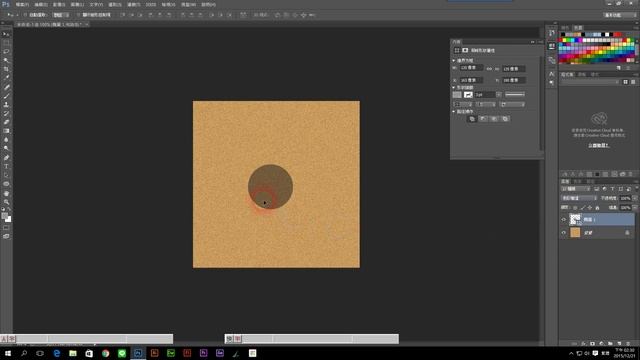
Task: Select the Eraser tool
Action: (6, 122)
